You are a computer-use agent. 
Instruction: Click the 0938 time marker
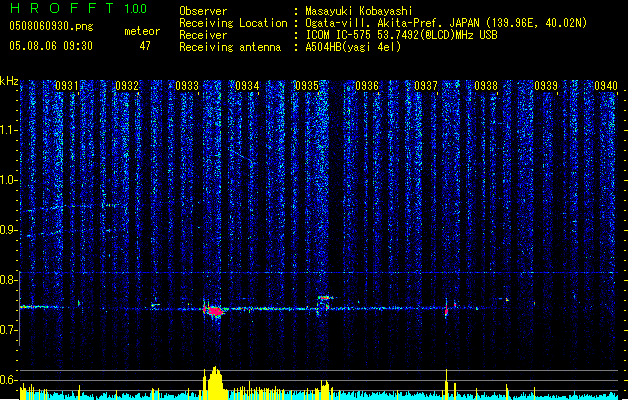point(486,86)
